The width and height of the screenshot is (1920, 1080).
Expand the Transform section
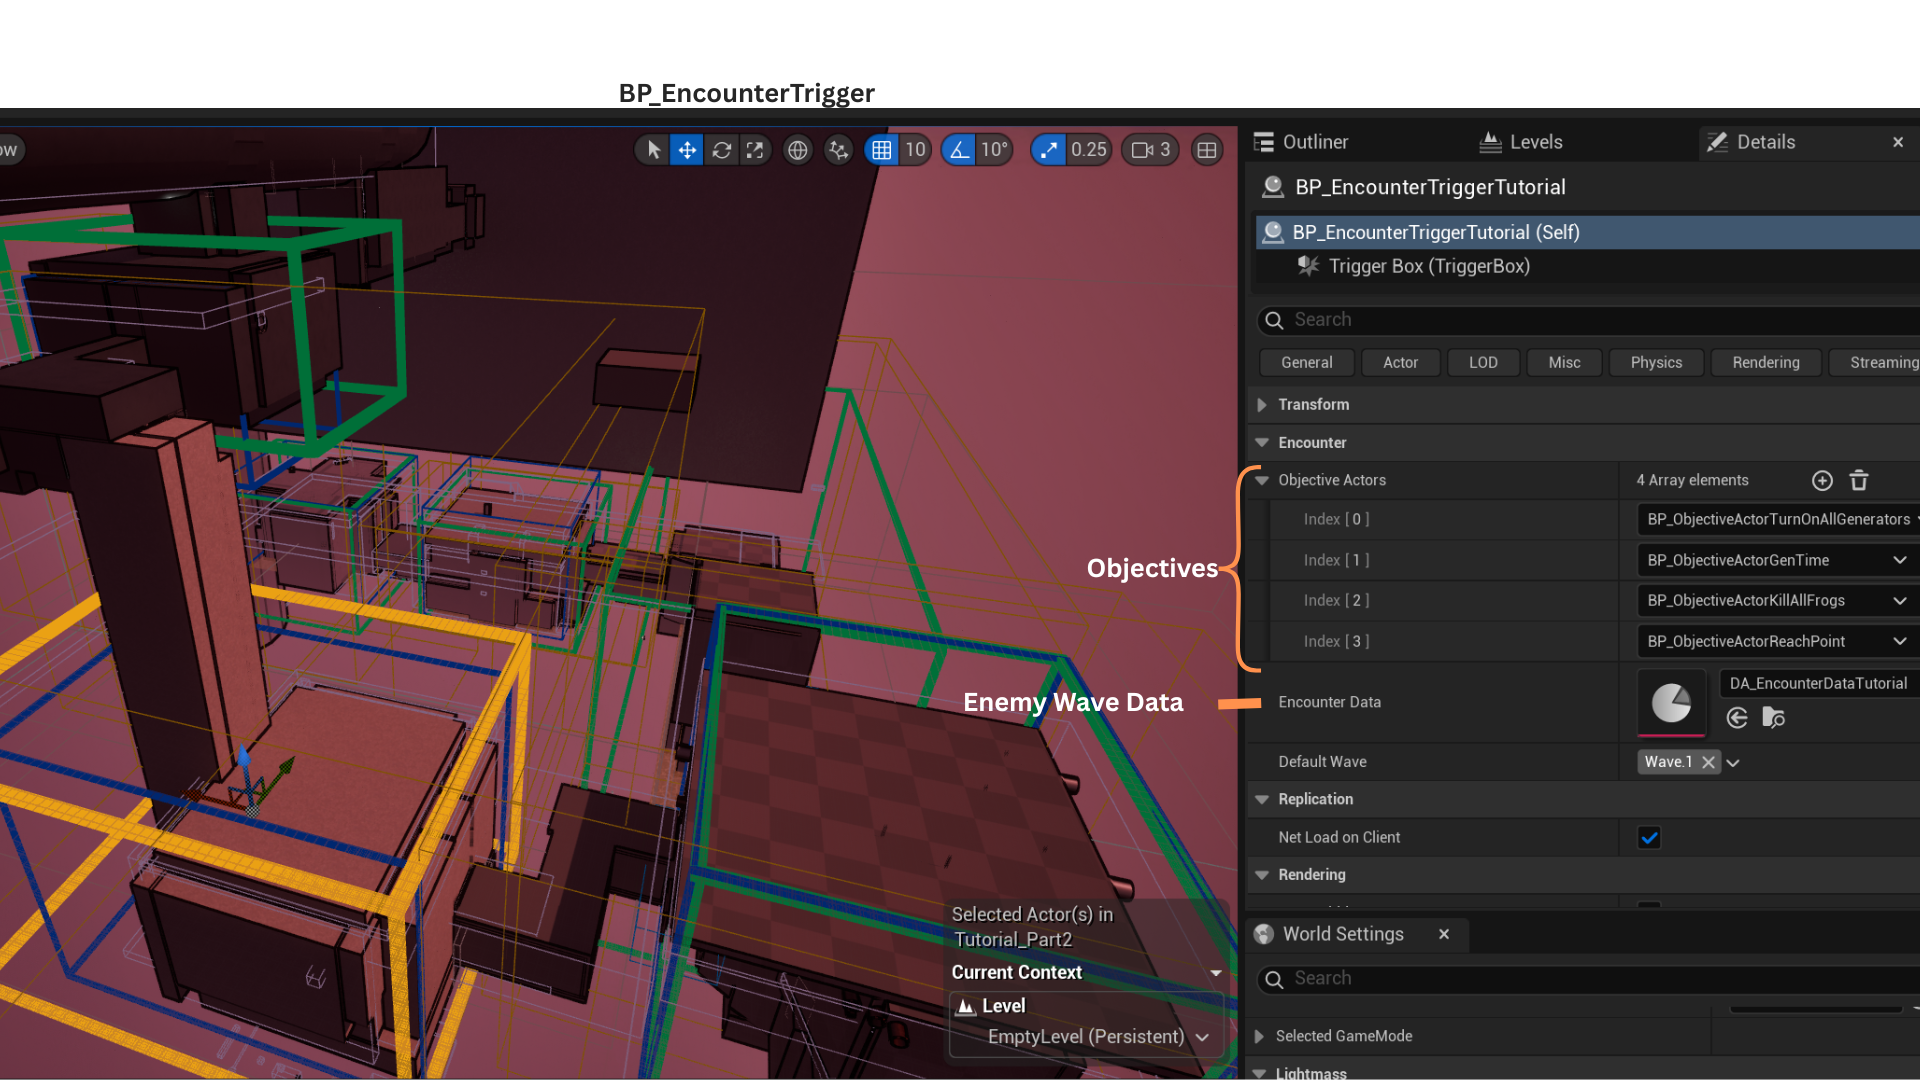1262,405
